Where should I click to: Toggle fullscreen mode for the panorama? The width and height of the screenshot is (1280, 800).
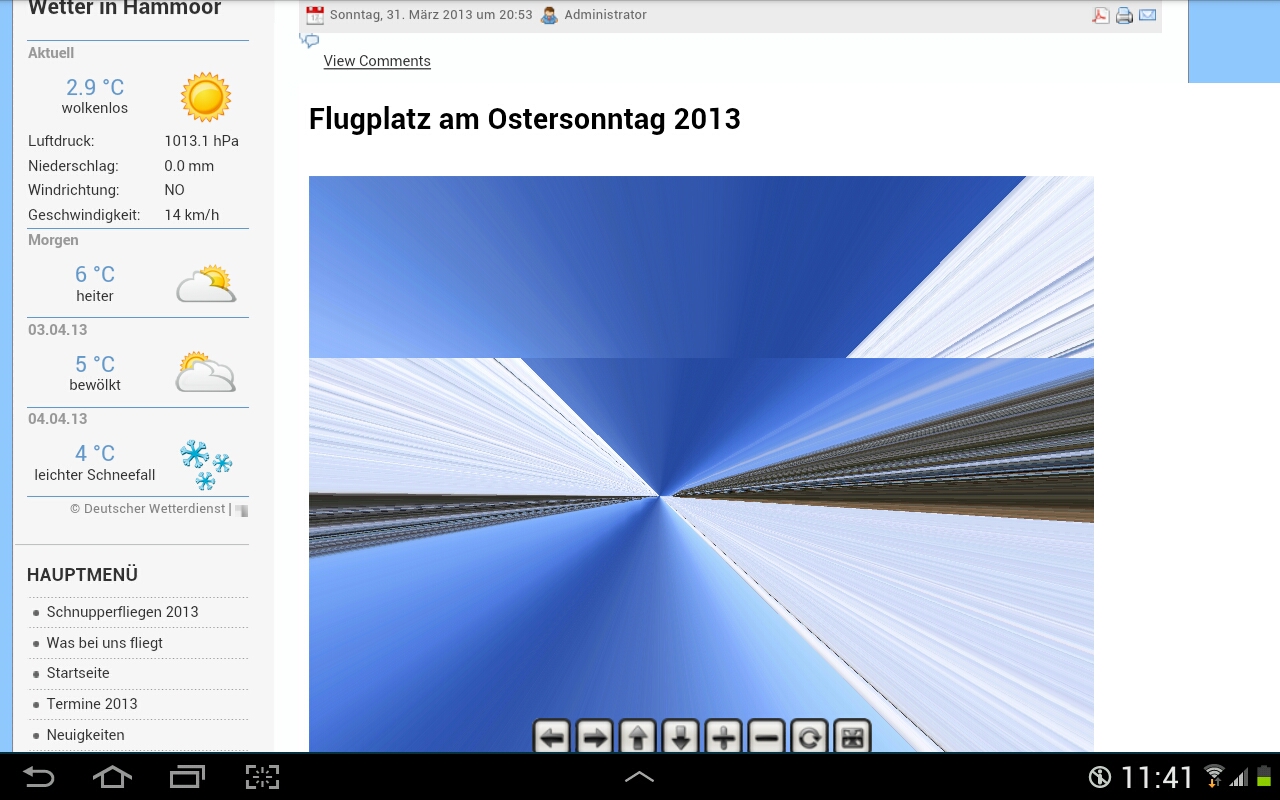point(852,737)
